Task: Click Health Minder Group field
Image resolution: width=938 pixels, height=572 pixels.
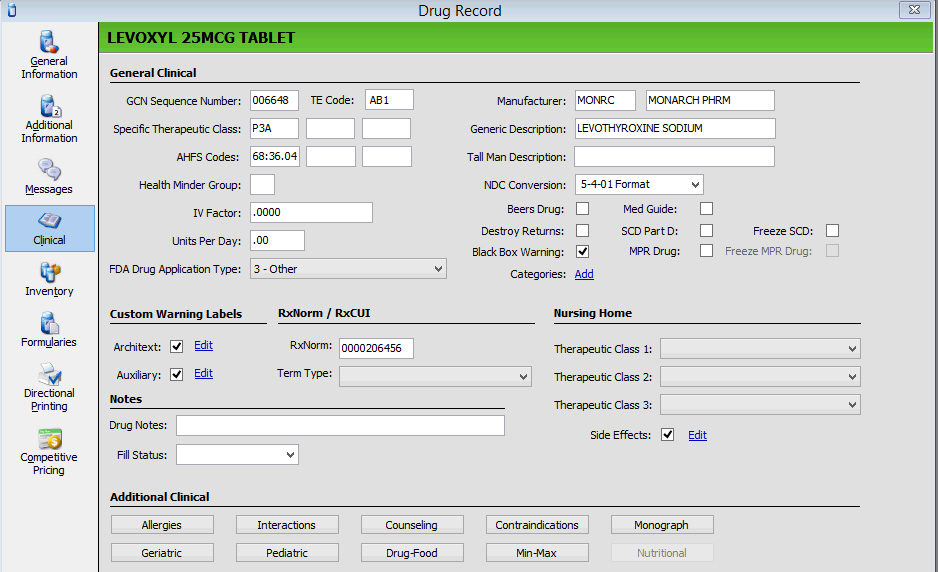Action: point(262,184)
